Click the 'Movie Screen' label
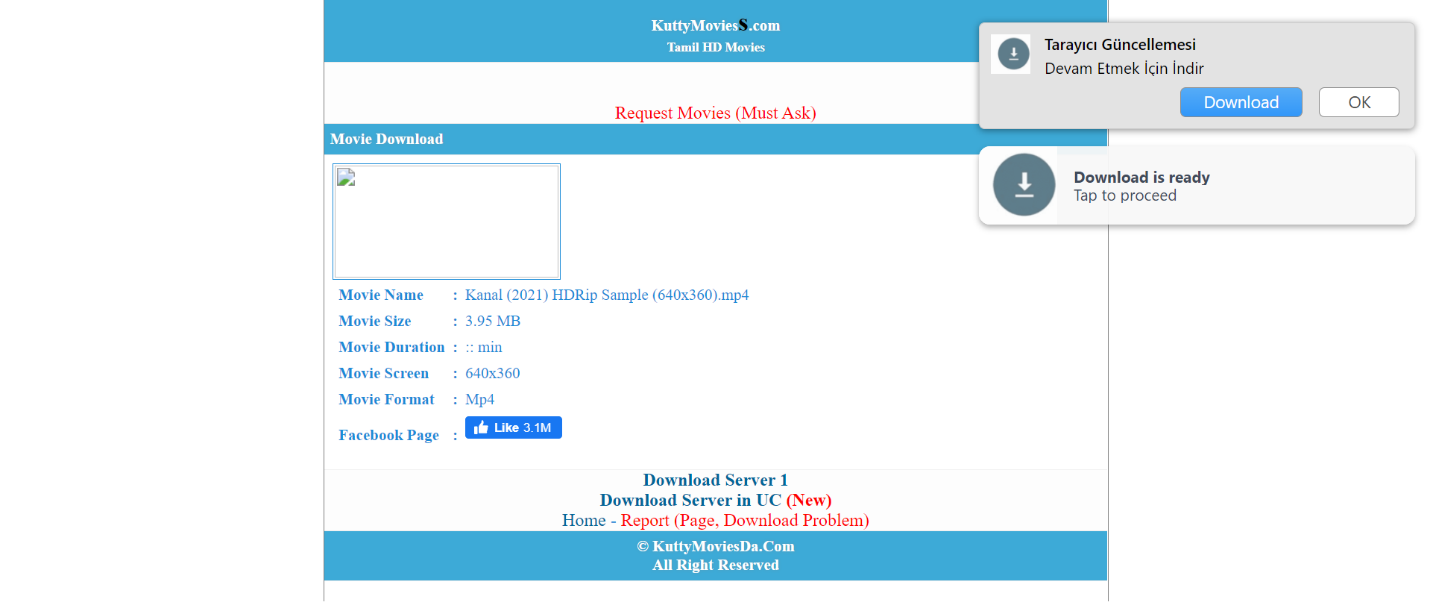Screen dimensions: 1430x611 pyautogui.click(x=384, y=373)
